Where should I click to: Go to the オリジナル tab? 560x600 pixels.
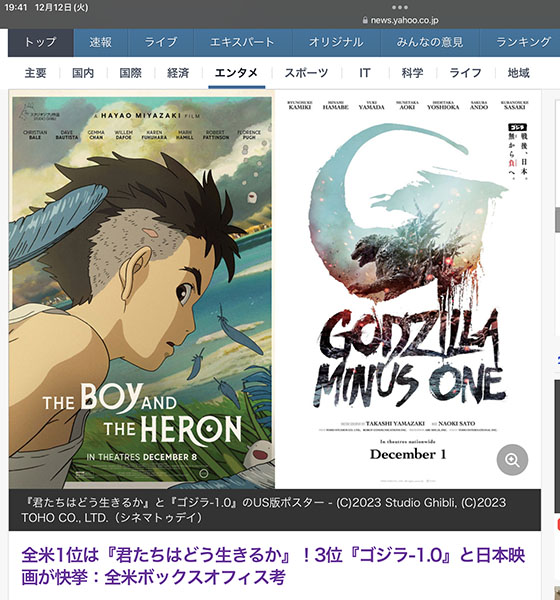(x=336, y=42)
